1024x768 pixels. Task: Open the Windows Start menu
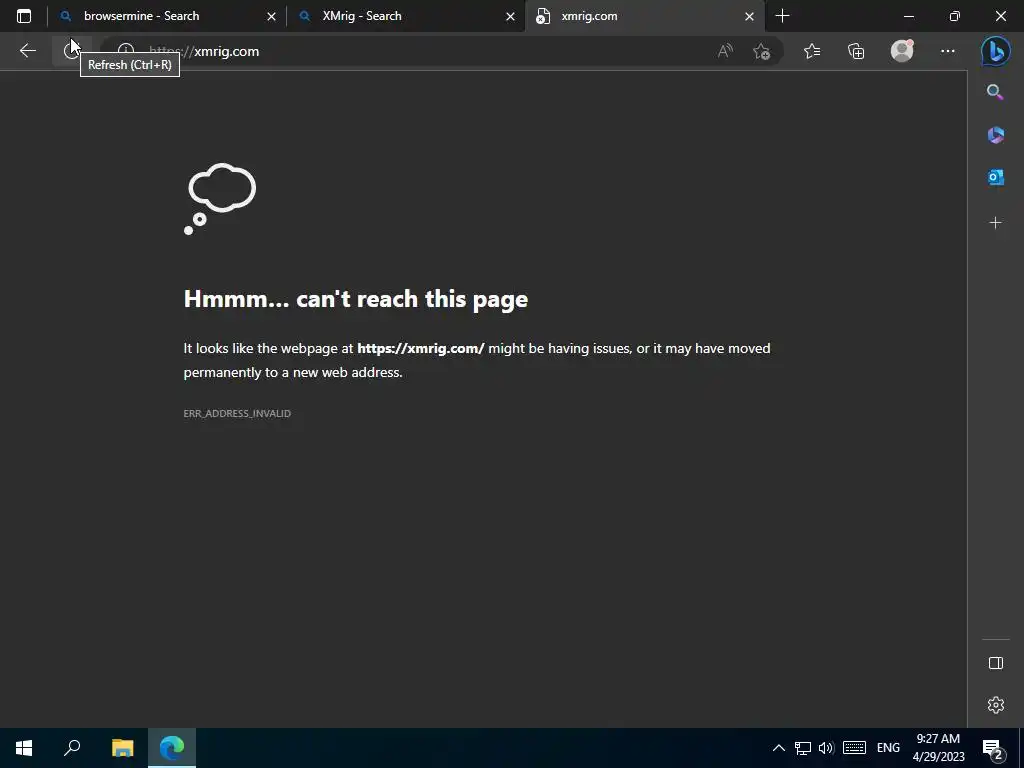pyautogui.click(x=24, y=748)
